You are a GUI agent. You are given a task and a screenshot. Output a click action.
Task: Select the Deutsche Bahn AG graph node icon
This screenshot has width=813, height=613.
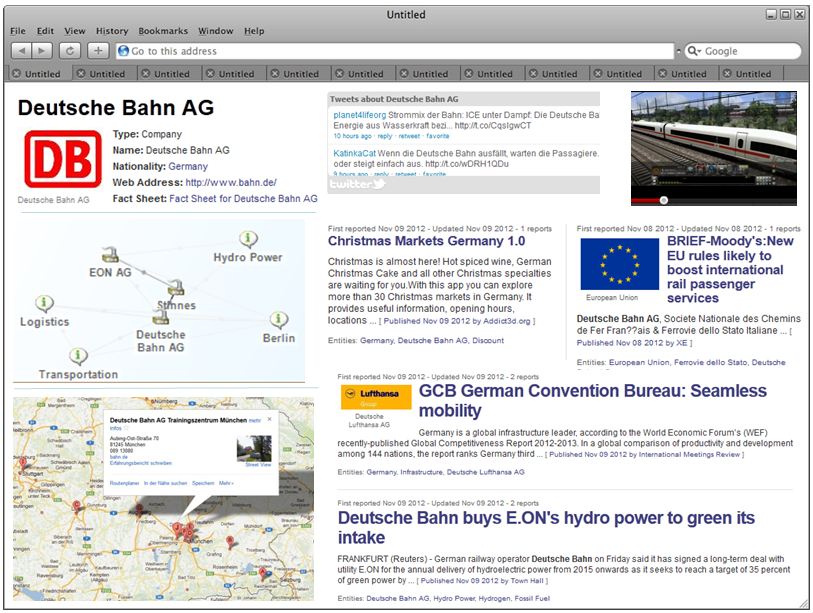click(161, 317)
